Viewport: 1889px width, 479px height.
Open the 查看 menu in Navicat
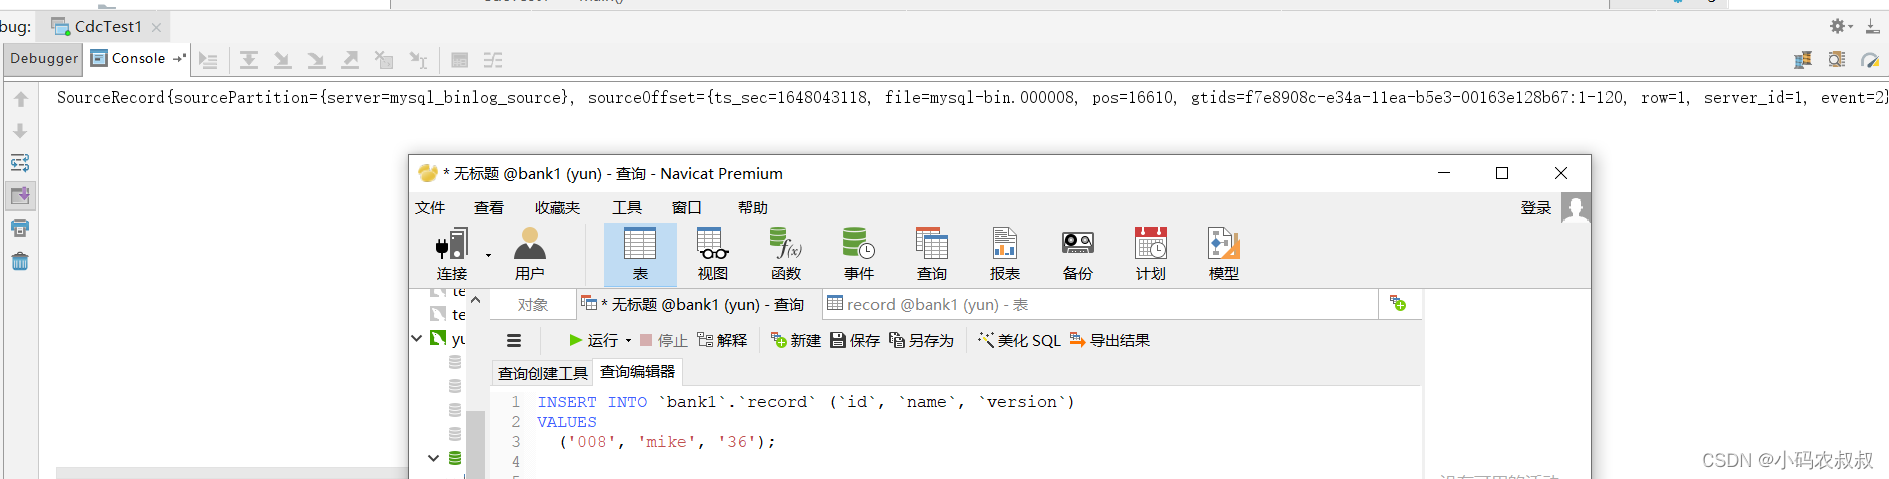(x=489, y=208)
